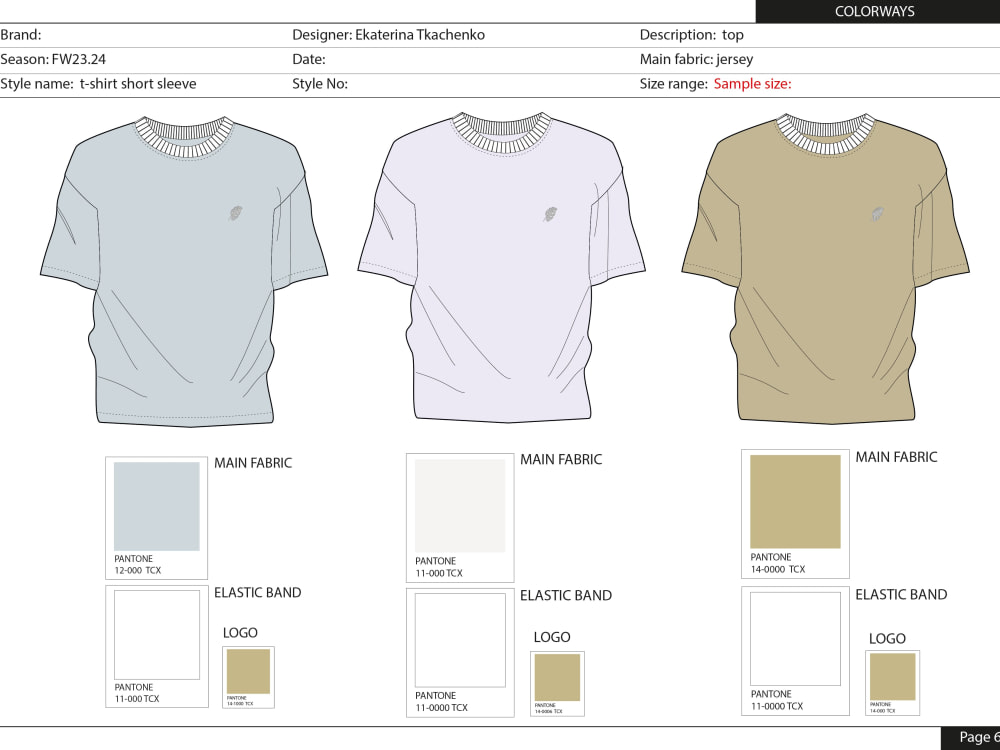The width and height of the screenshot is (1000, 750).
Task: Pick the beige main fabric swatch
Action: coord(795,501)
